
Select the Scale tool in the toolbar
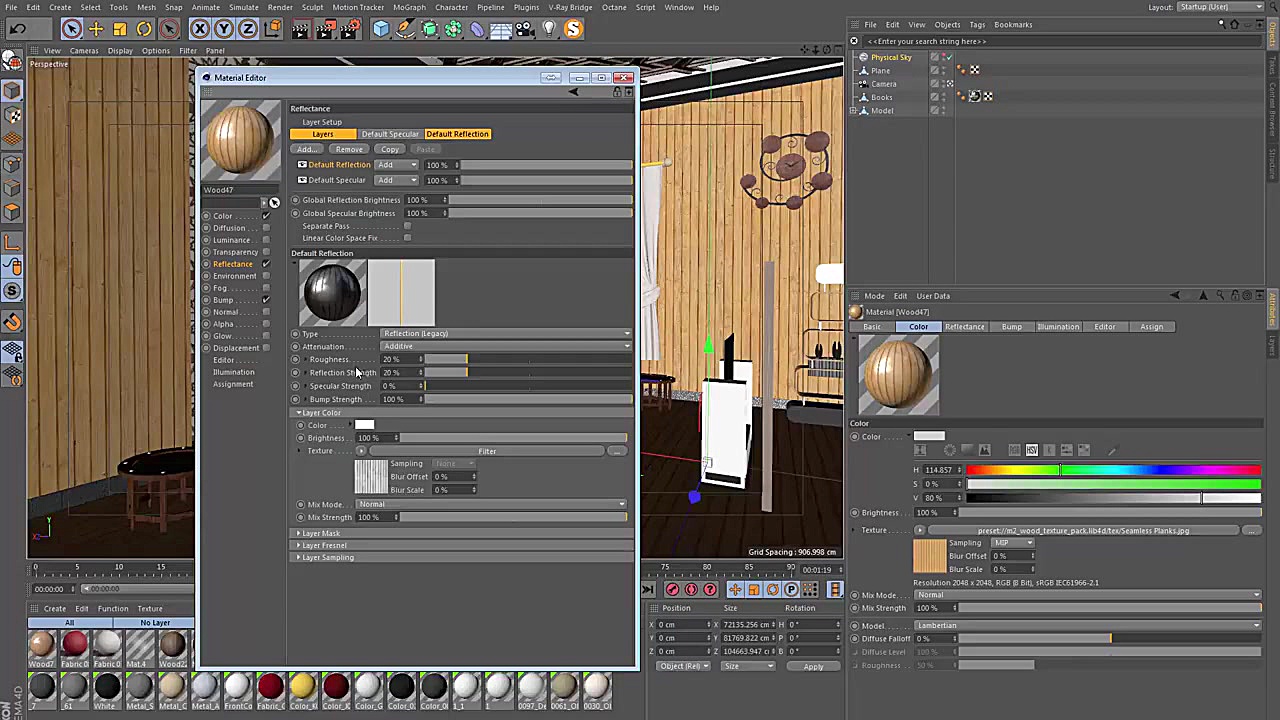click(119, 28)
